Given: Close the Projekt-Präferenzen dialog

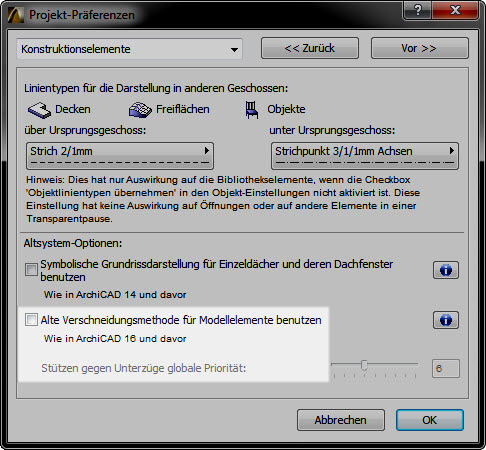Looking at the screenshot, I should (x=455, y=10).
